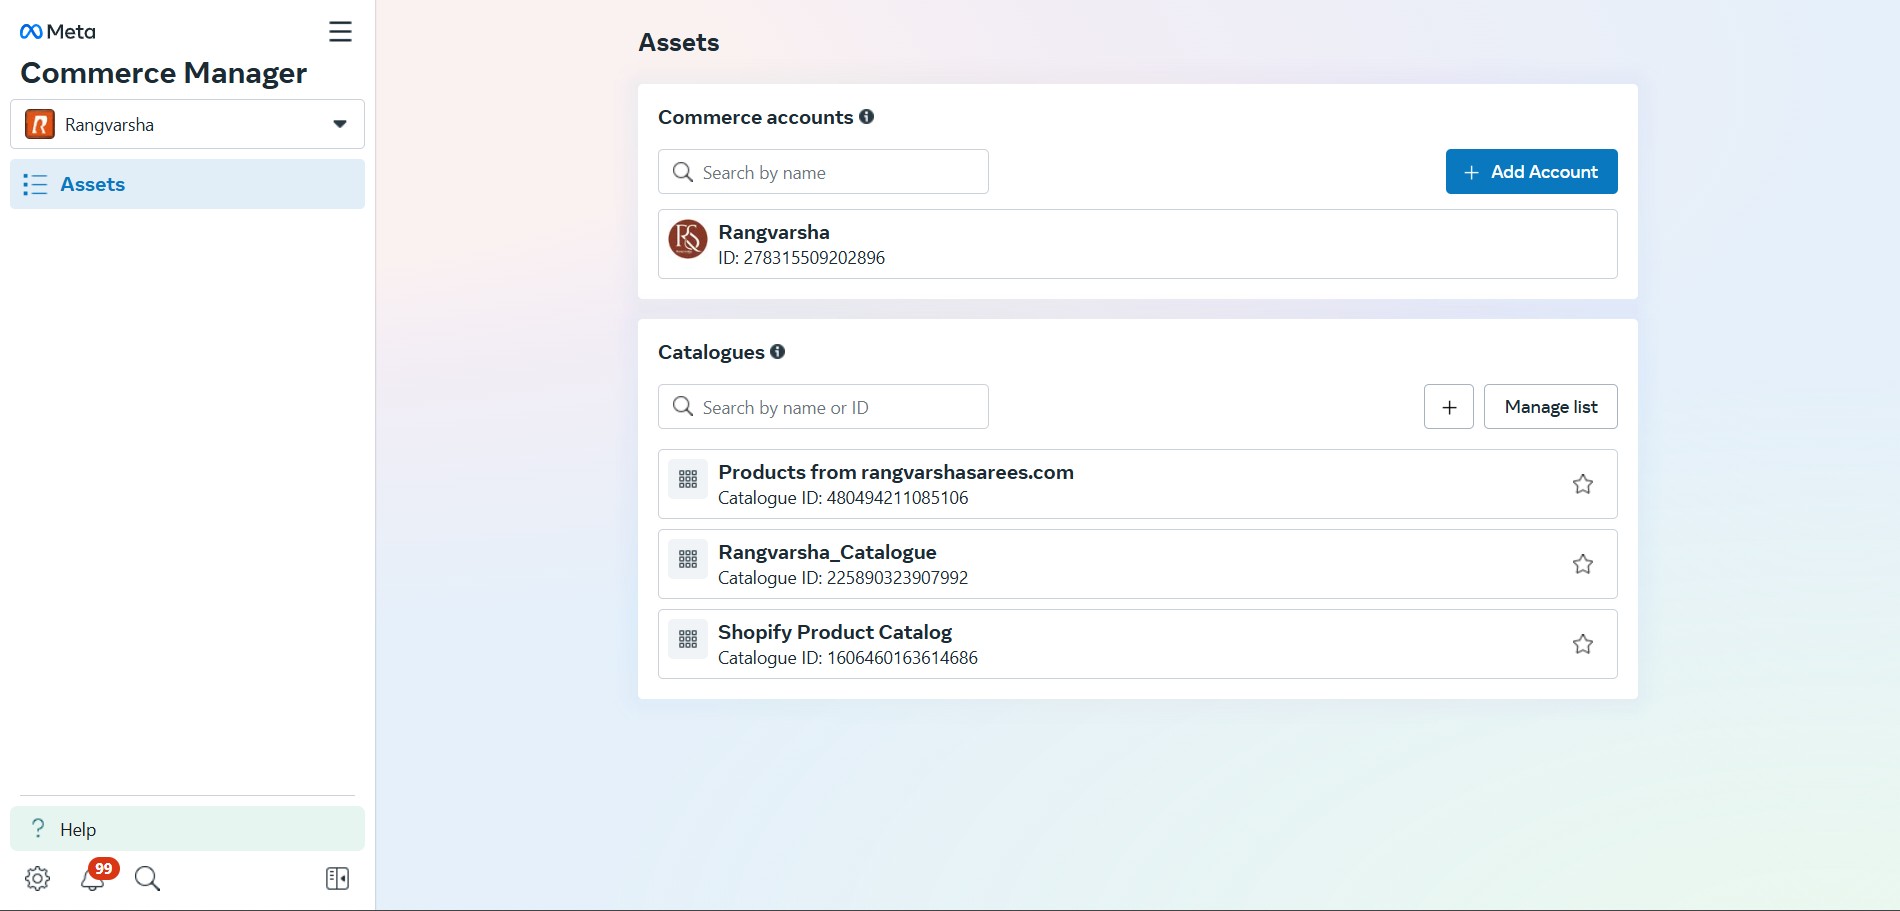
Task: Open the settings gear icon
Action: (x=37, y=878)
